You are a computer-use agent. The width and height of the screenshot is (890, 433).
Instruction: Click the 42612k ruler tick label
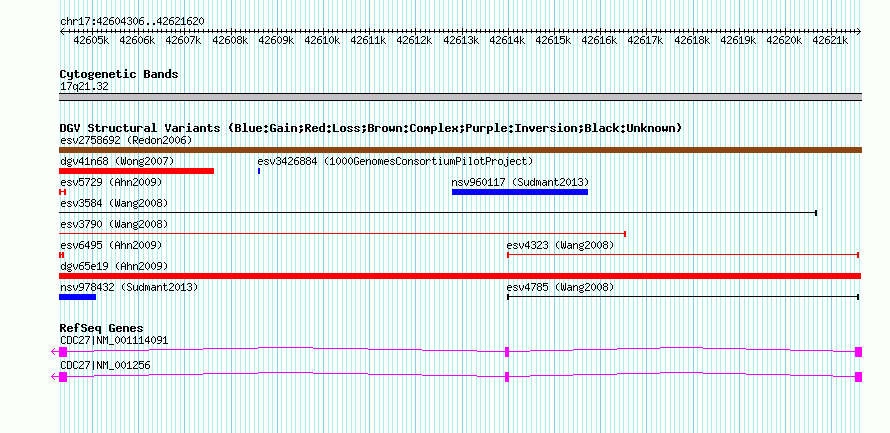[415, 40]
